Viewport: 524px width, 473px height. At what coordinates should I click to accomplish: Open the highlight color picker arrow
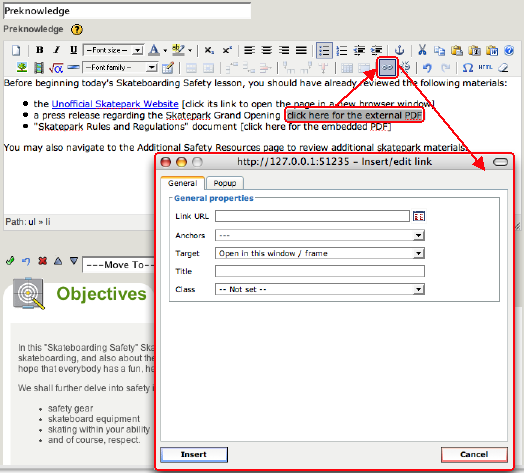[190, 51]
